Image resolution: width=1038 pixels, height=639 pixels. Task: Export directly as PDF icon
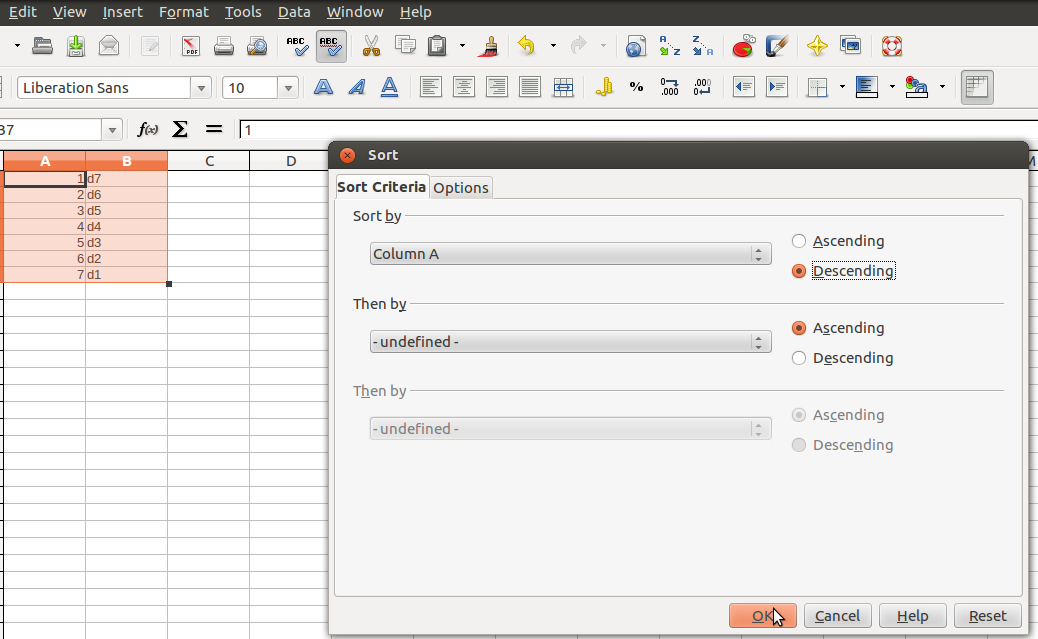tap(191, 46)
